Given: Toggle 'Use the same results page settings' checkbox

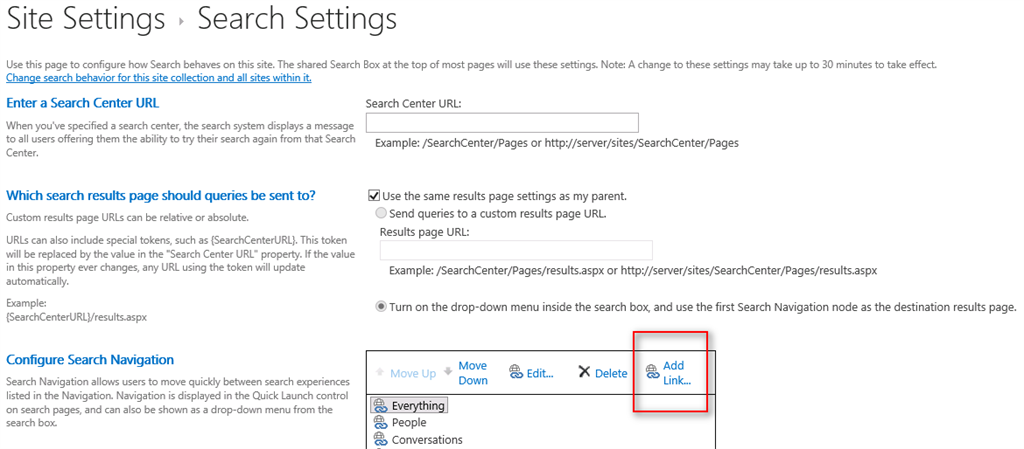Looking at the screenshot, I should point(375,196).
